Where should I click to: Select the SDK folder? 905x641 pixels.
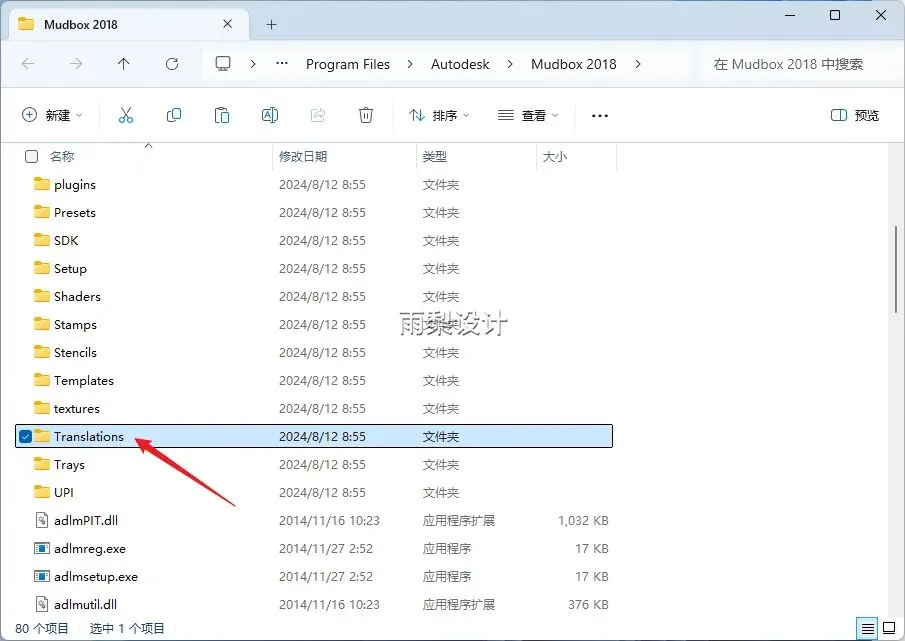[x=314, y=240]
